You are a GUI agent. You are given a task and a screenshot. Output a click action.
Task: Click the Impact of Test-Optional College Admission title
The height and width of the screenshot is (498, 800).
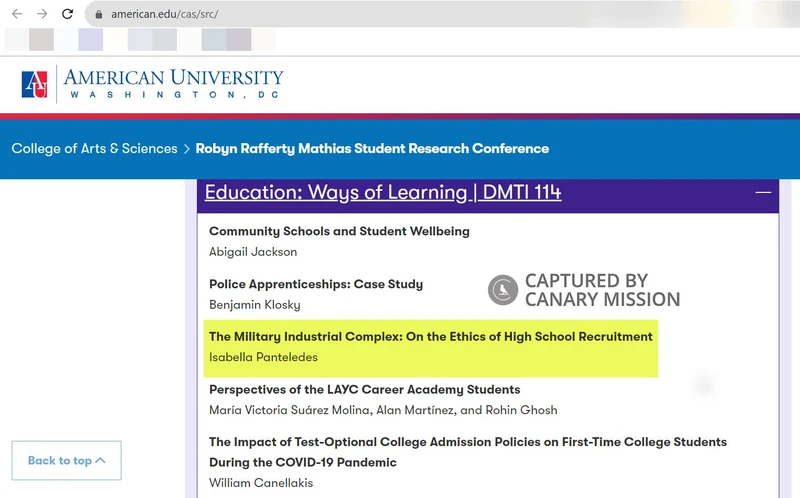(x=467, y=441)
